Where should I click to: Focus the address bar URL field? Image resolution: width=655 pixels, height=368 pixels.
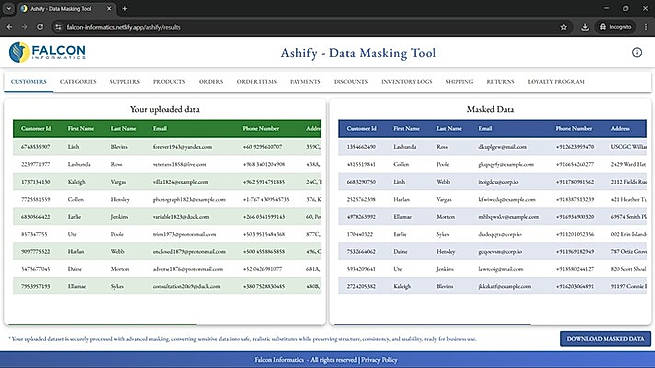309,27
